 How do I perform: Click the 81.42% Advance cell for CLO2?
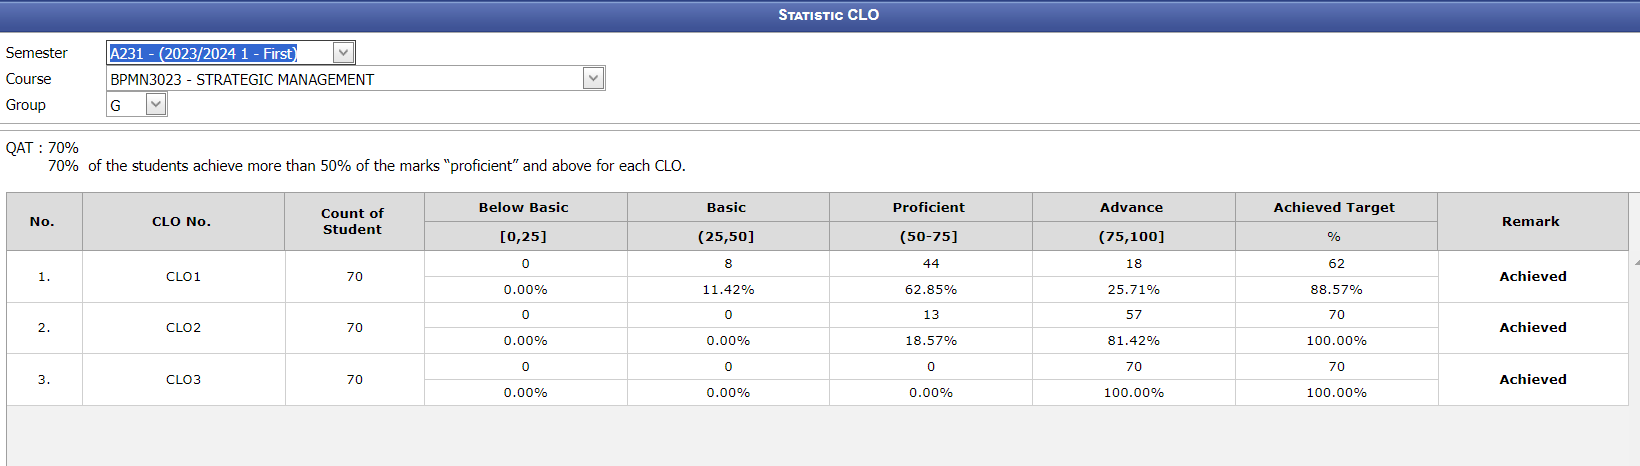[1134, 341]
